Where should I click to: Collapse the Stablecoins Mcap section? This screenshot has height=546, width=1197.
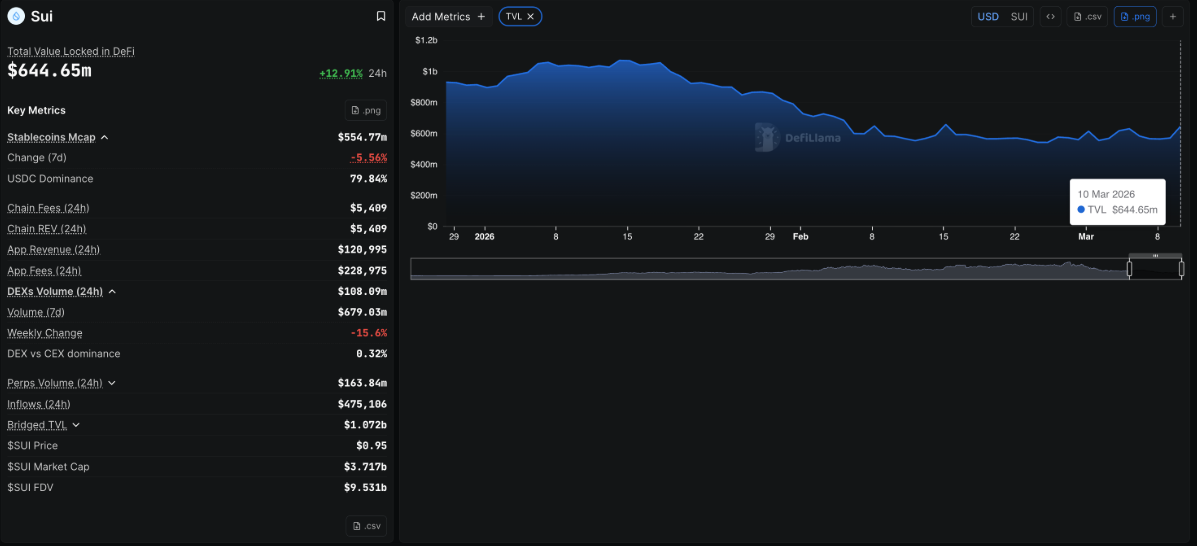pyautogui.click(x=105, y=137)
